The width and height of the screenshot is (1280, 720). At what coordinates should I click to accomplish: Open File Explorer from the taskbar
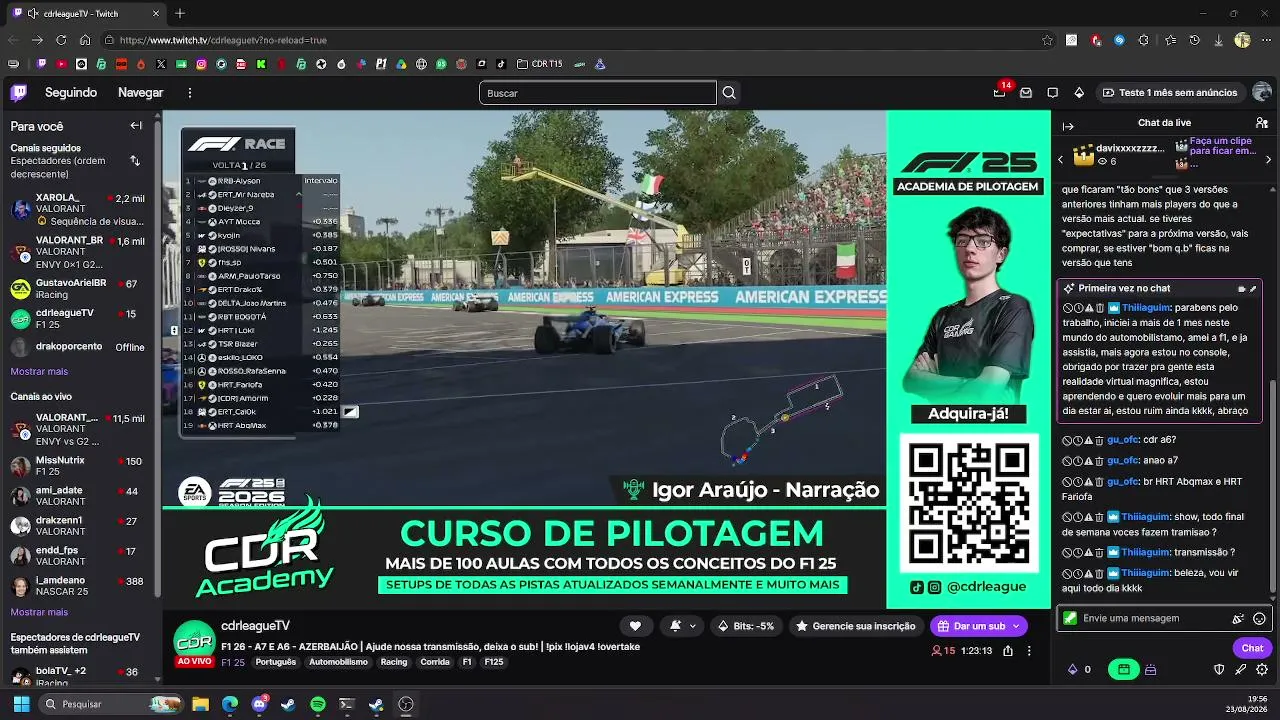pos(200,704)
